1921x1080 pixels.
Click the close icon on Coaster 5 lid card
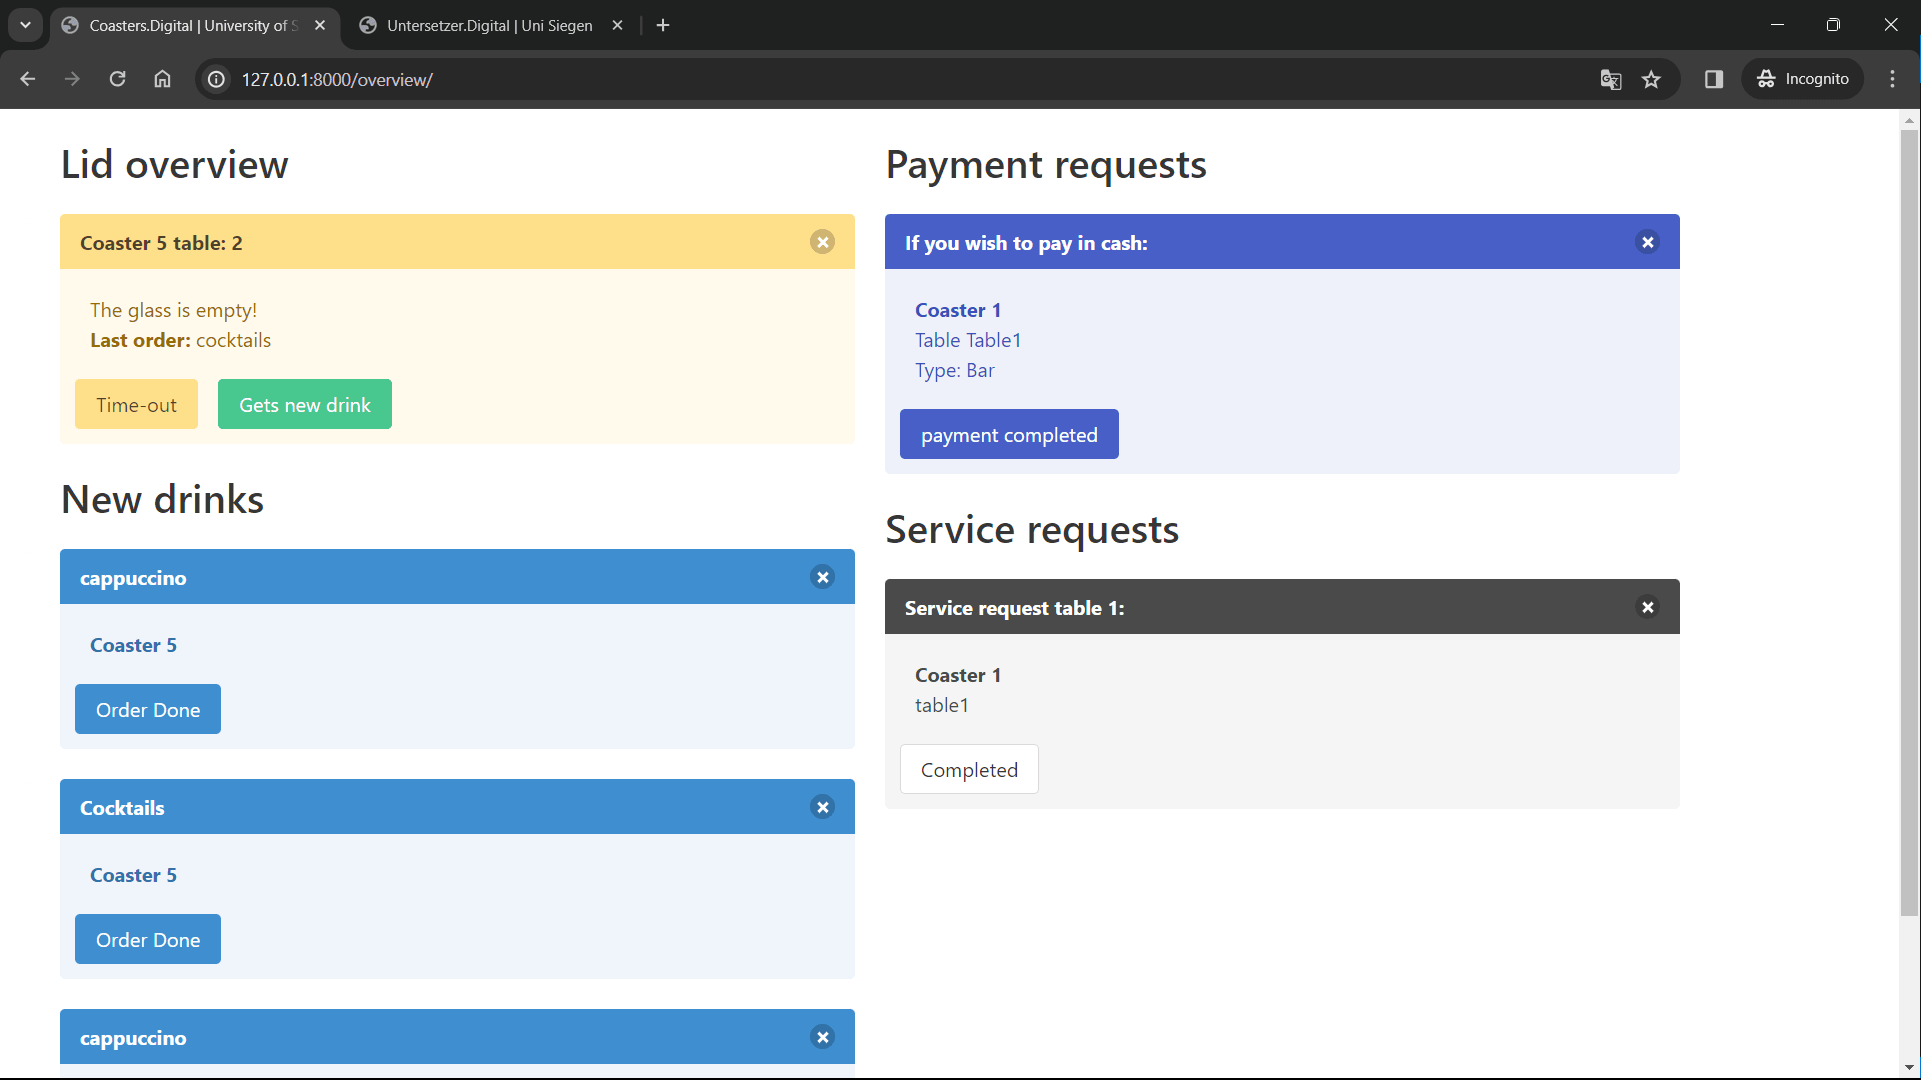tap(823, 243)
